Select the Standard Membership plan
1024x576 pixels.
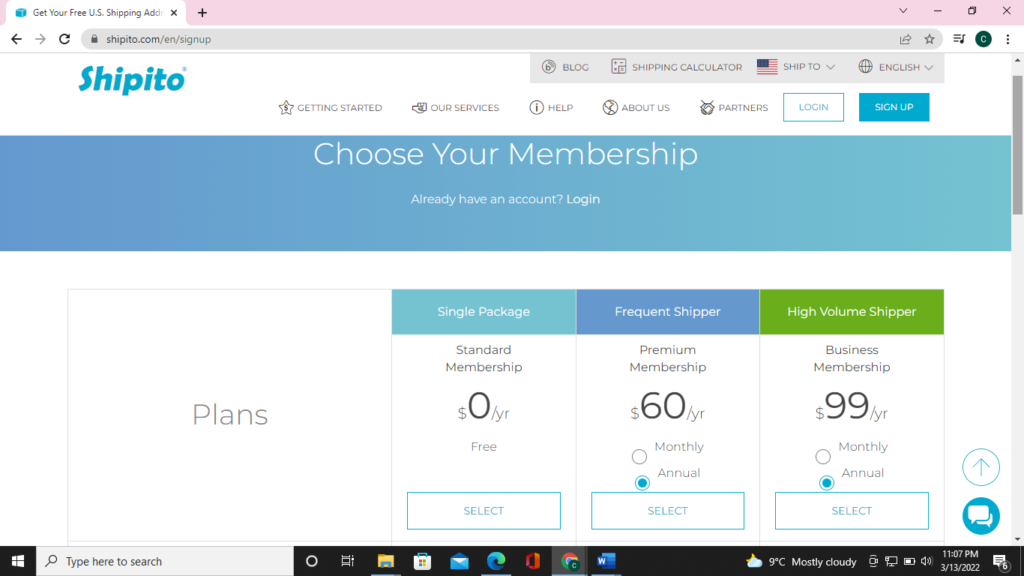[x=483, y=511]
